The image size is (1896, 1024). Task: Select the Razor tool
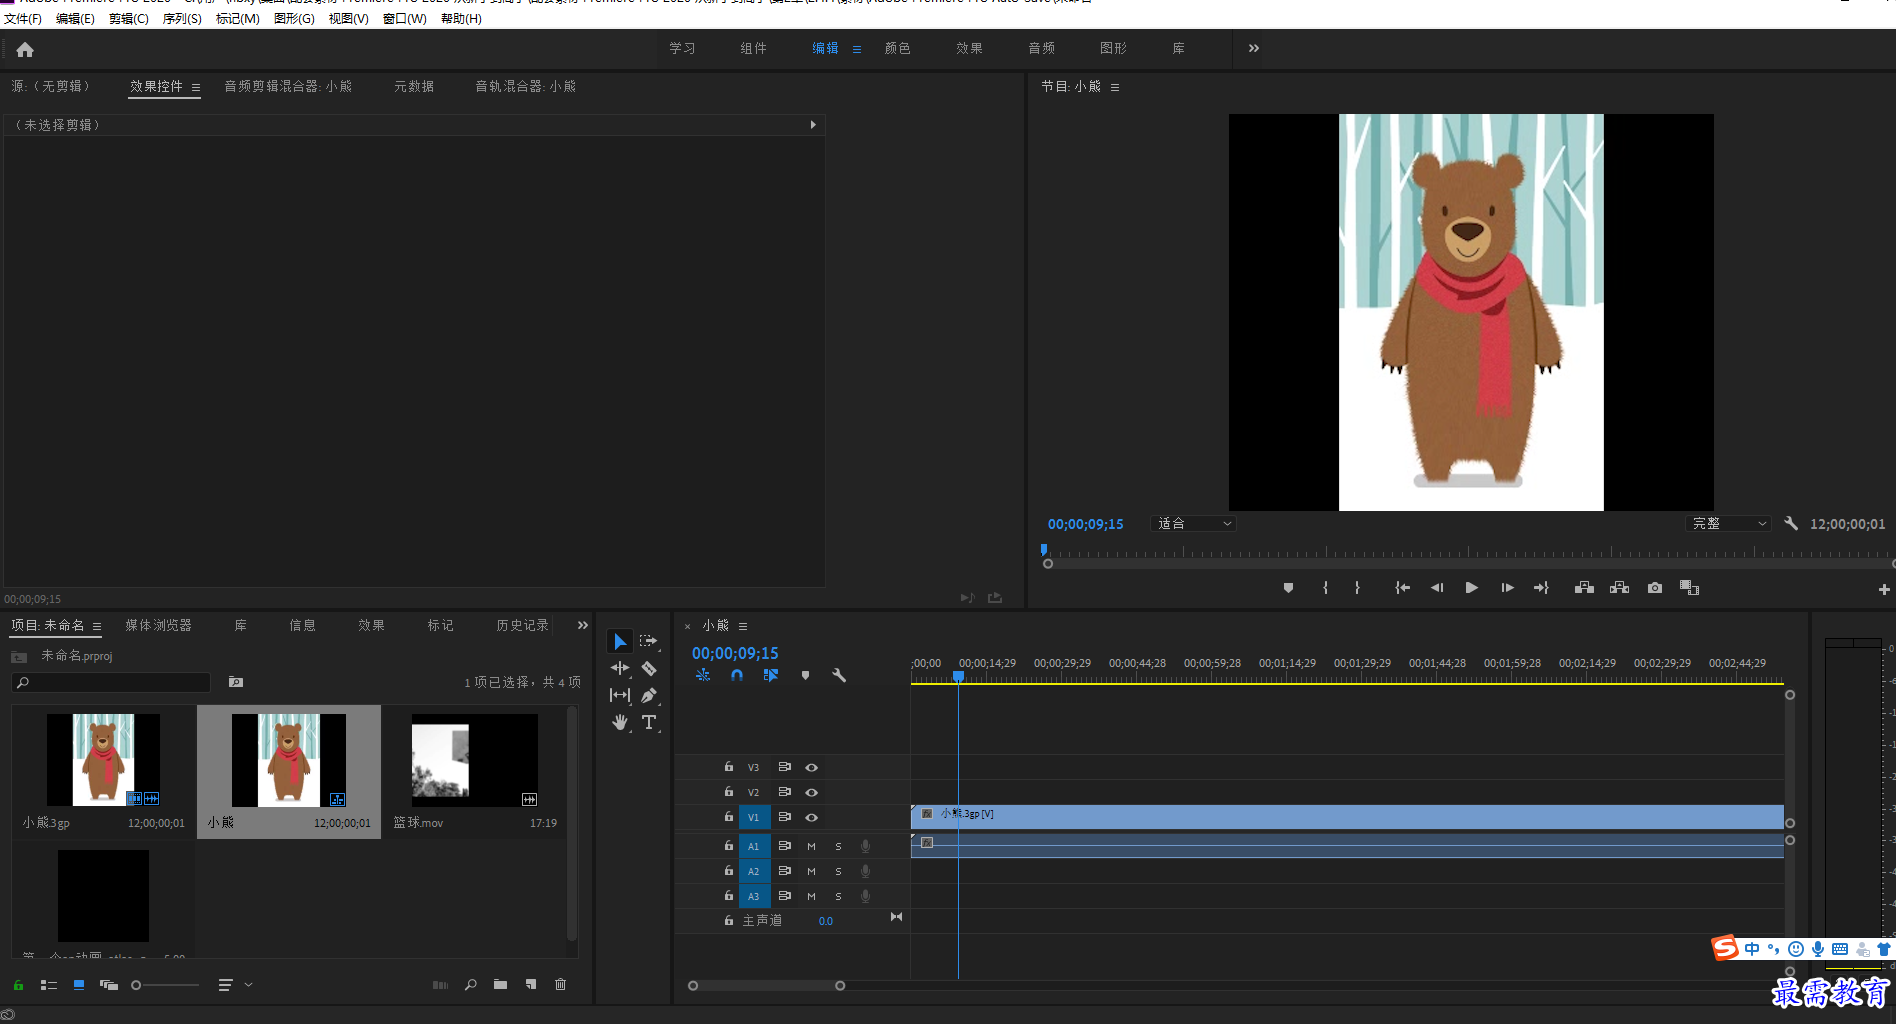click(x=649, y=668)
